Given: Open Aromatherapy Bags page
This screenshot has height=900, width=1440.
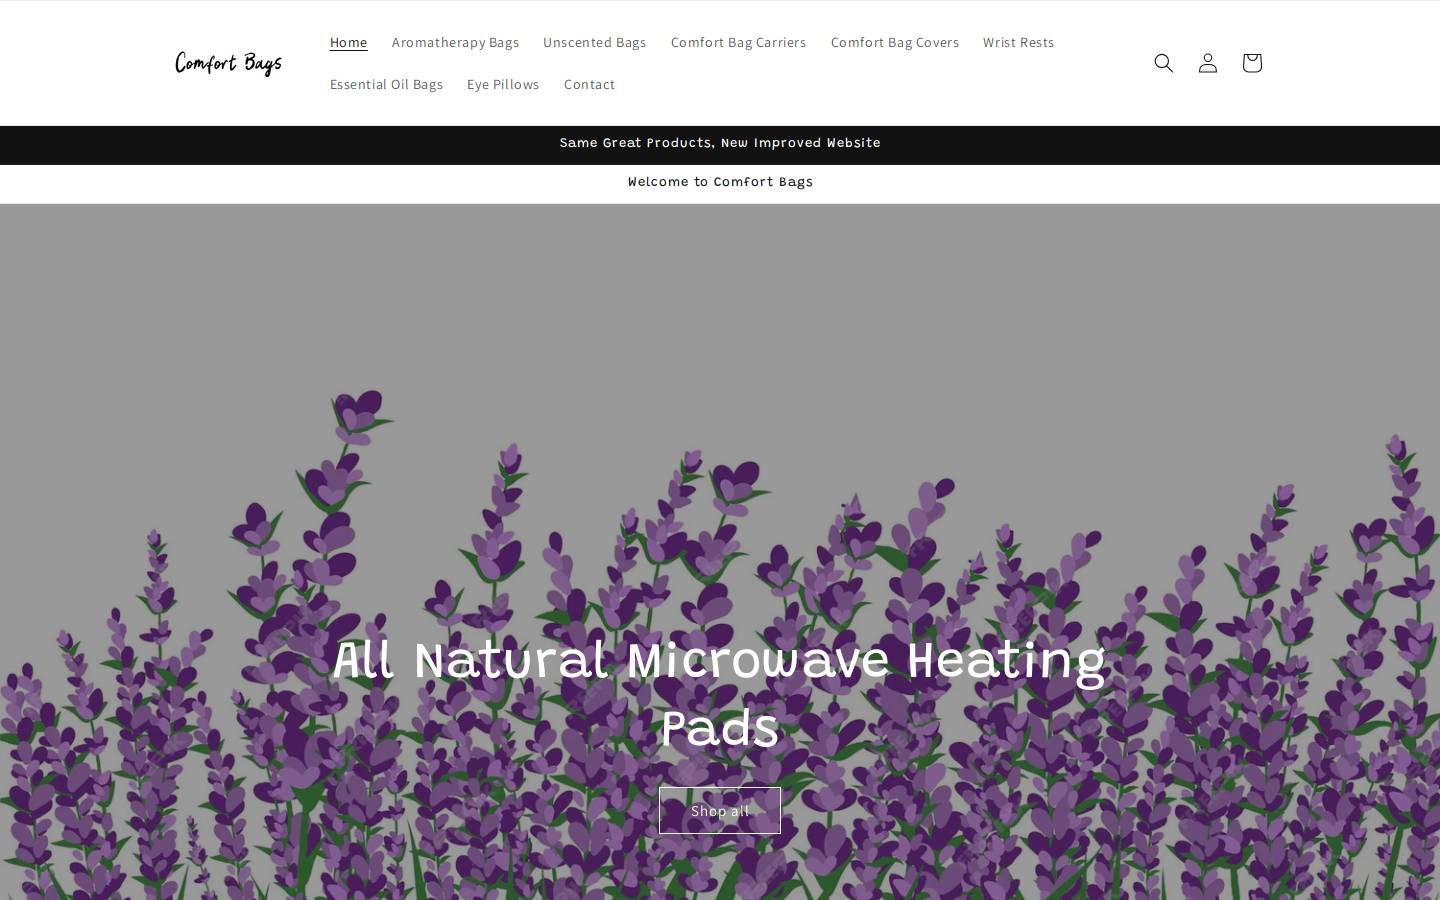Looking at the screenshot, I should pyautogui.click(x=455, y=42).
